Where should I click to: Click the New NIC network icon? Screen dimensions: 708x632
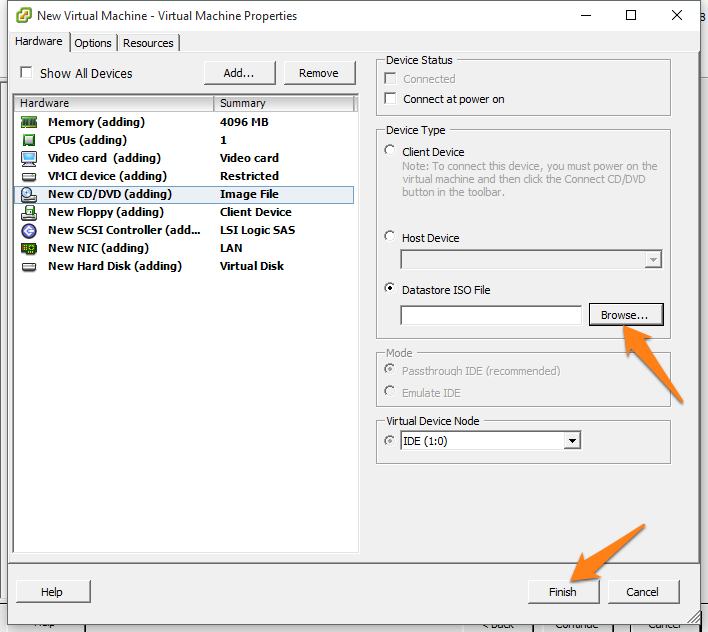tap(29, 248)
